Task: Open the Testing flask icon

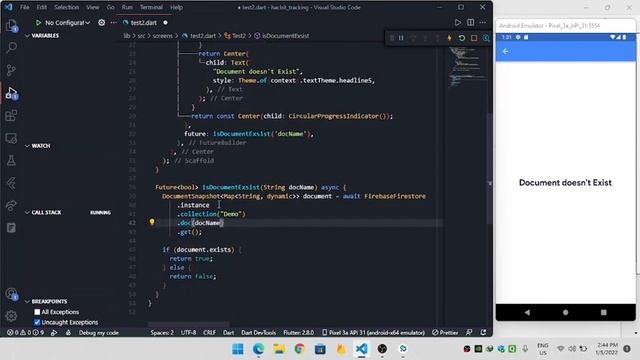Action: (x=11, y=160)
